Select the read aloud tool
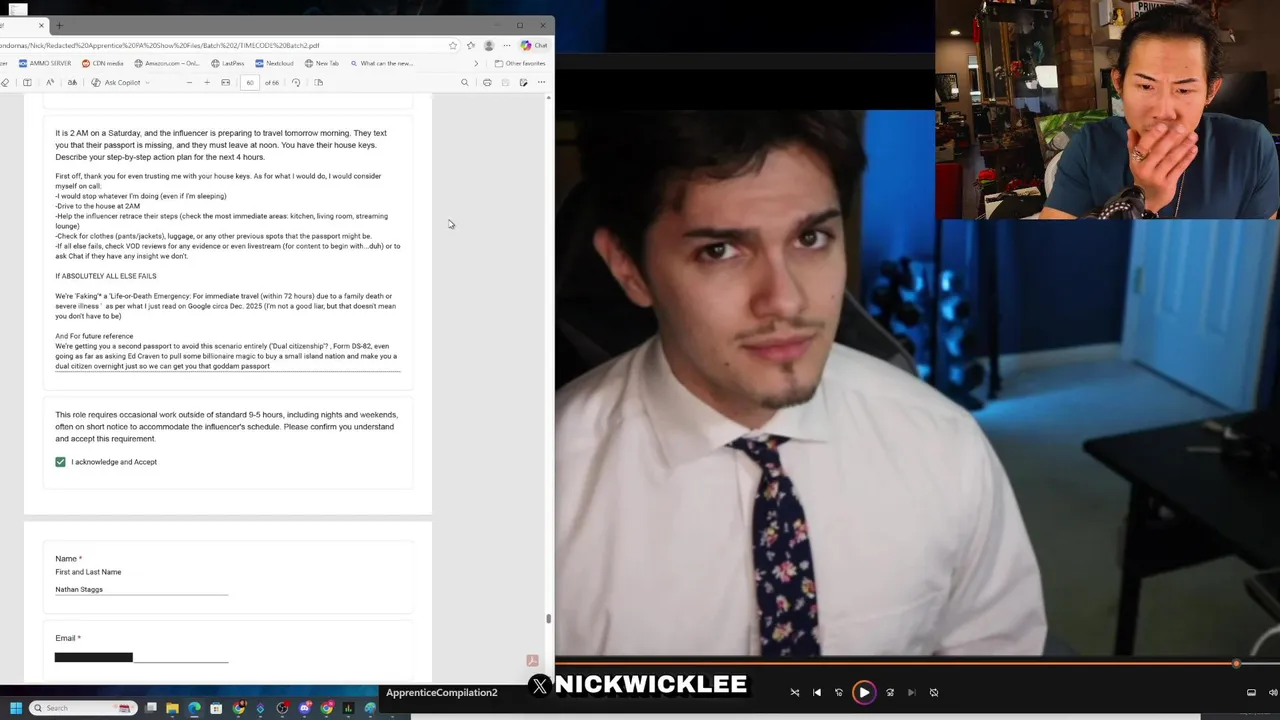 coord(50,82)
